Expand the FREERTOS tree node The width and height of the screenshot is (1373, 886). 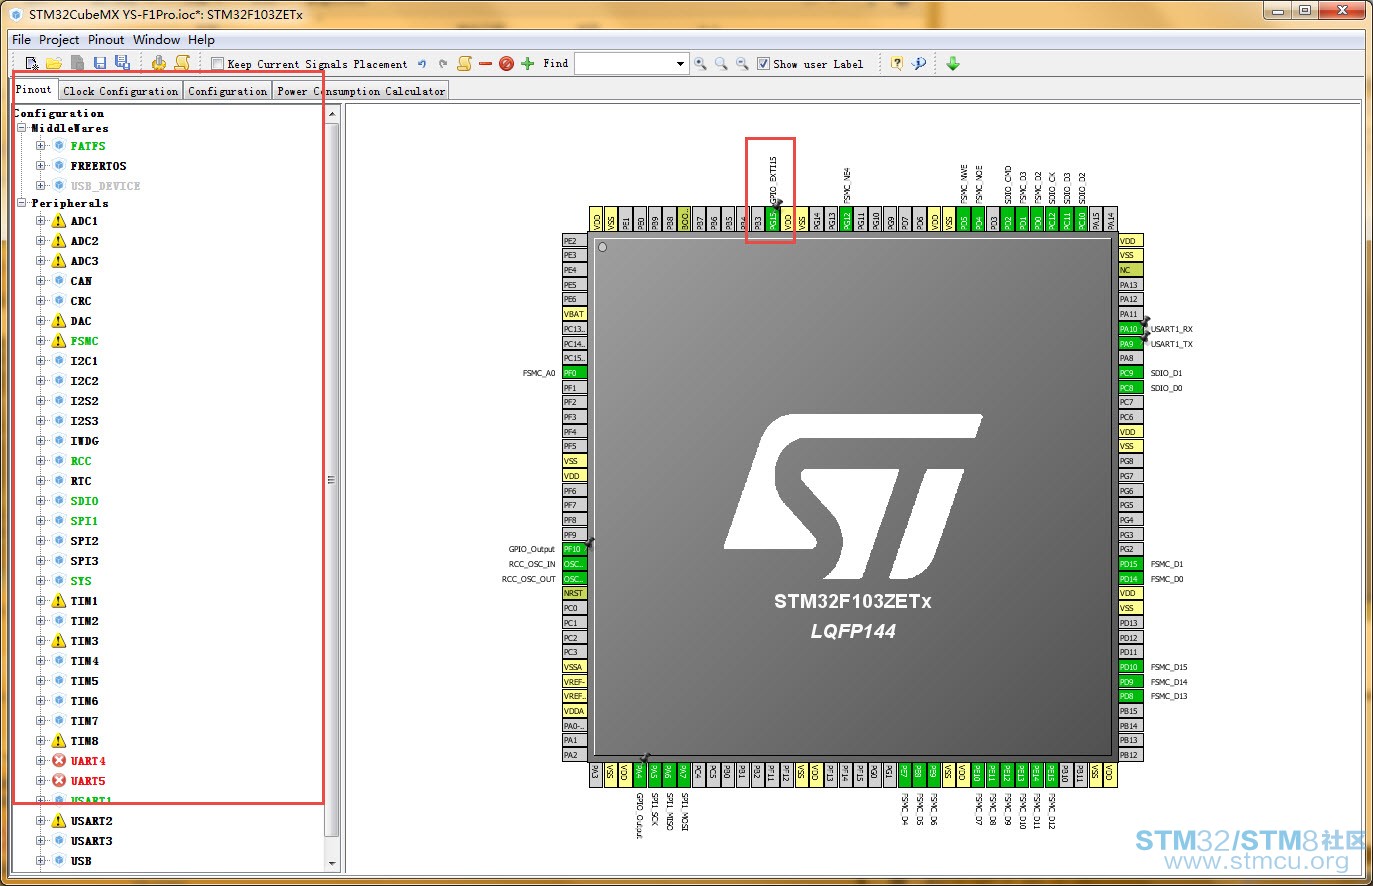[41, 166]
